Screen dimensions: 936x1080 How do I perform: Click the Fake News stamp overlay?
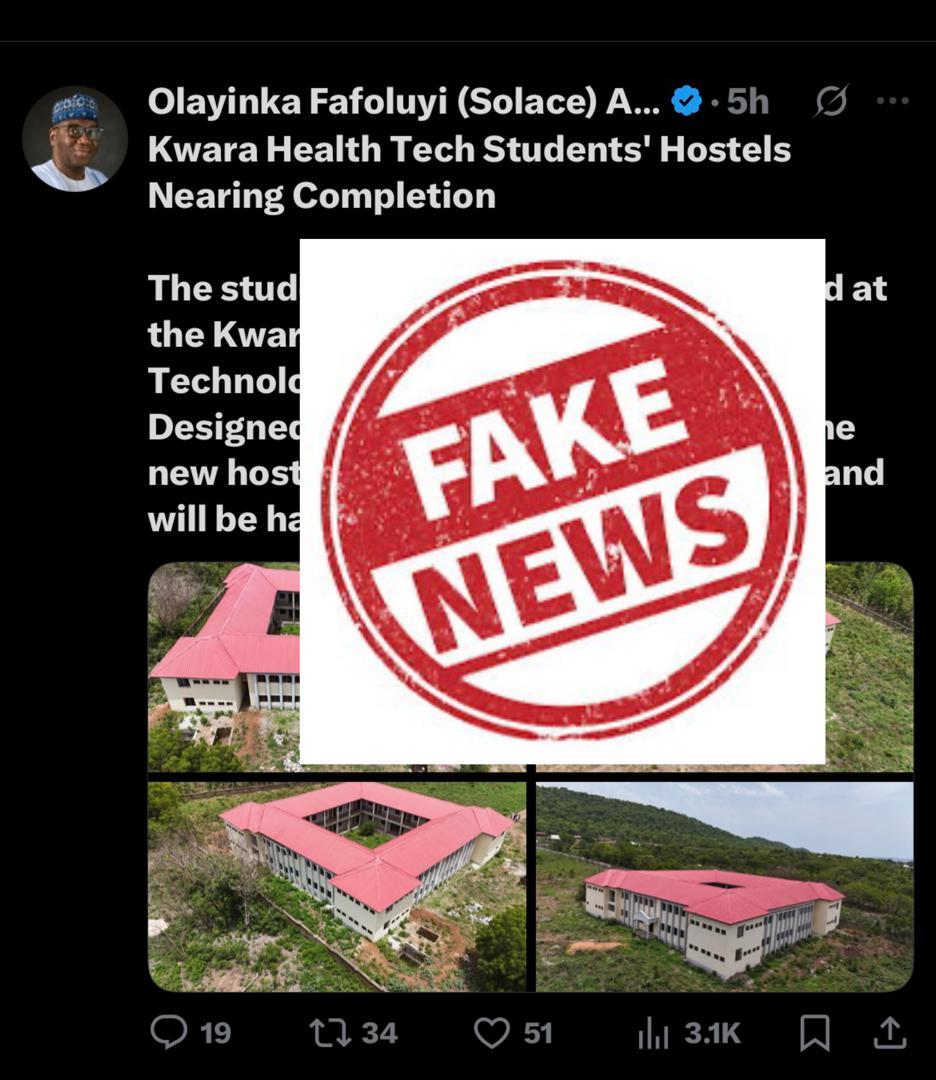pyautogui.click(x=562, y=501)
